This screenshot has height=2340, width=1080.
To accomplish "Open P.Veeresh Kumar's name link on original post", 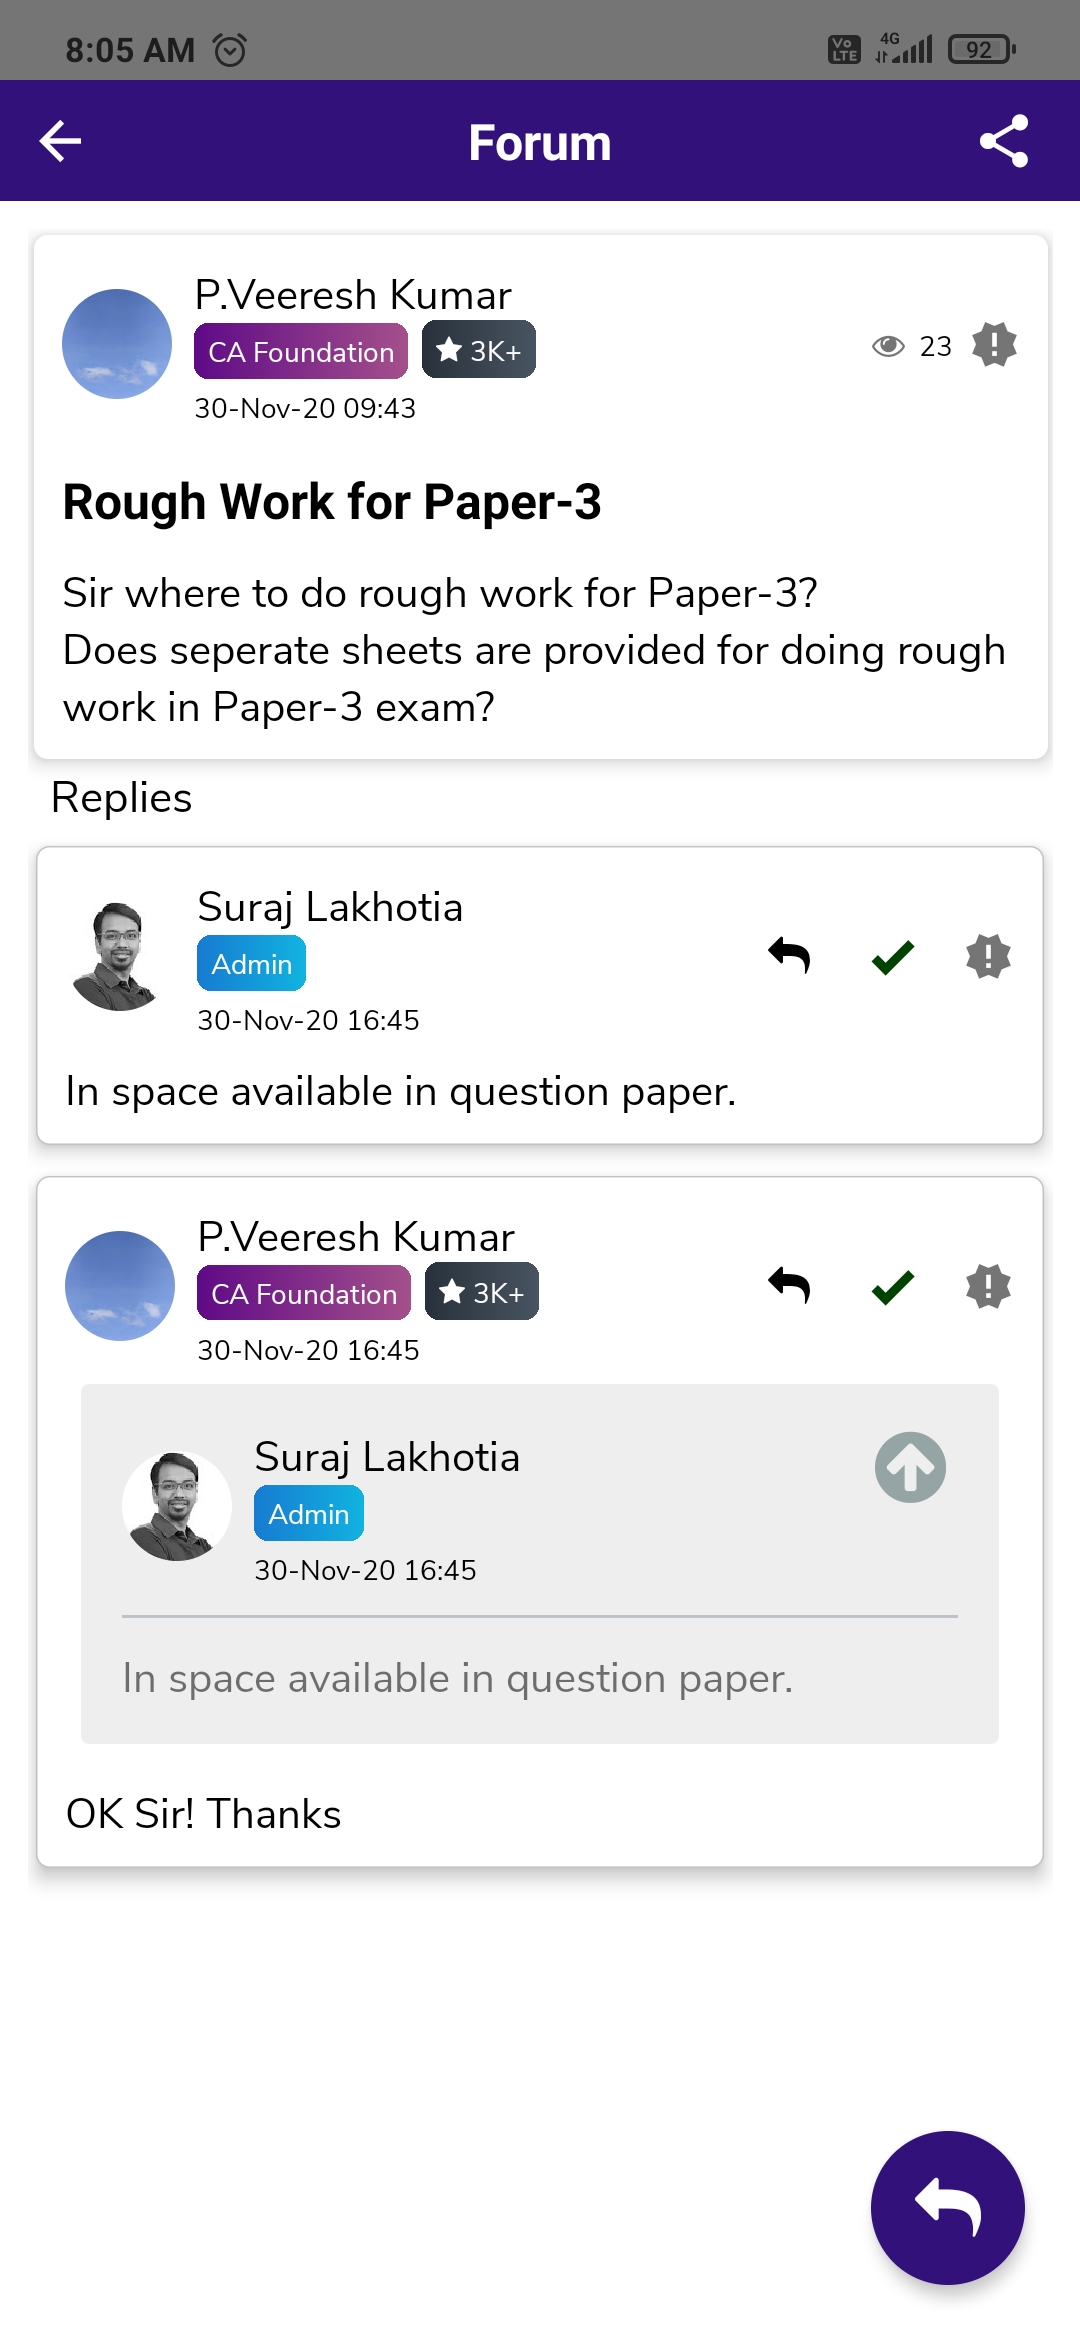I will click(353, 295).
